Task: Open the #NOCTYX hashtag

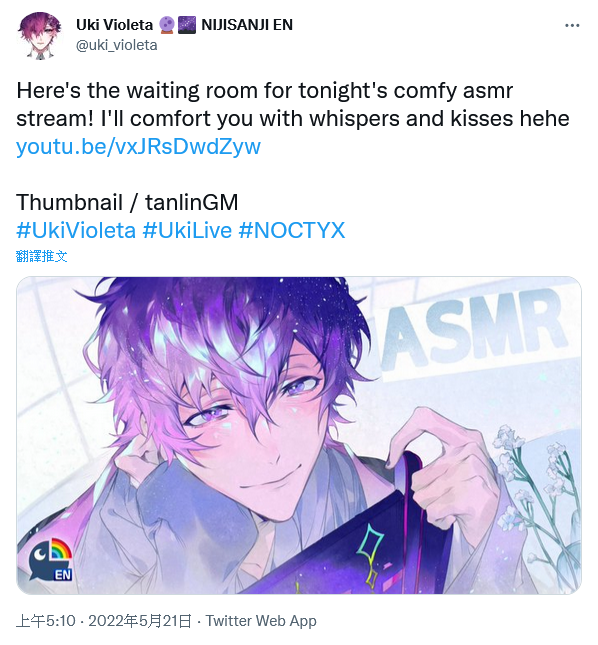Action: [x=292, y=230]
